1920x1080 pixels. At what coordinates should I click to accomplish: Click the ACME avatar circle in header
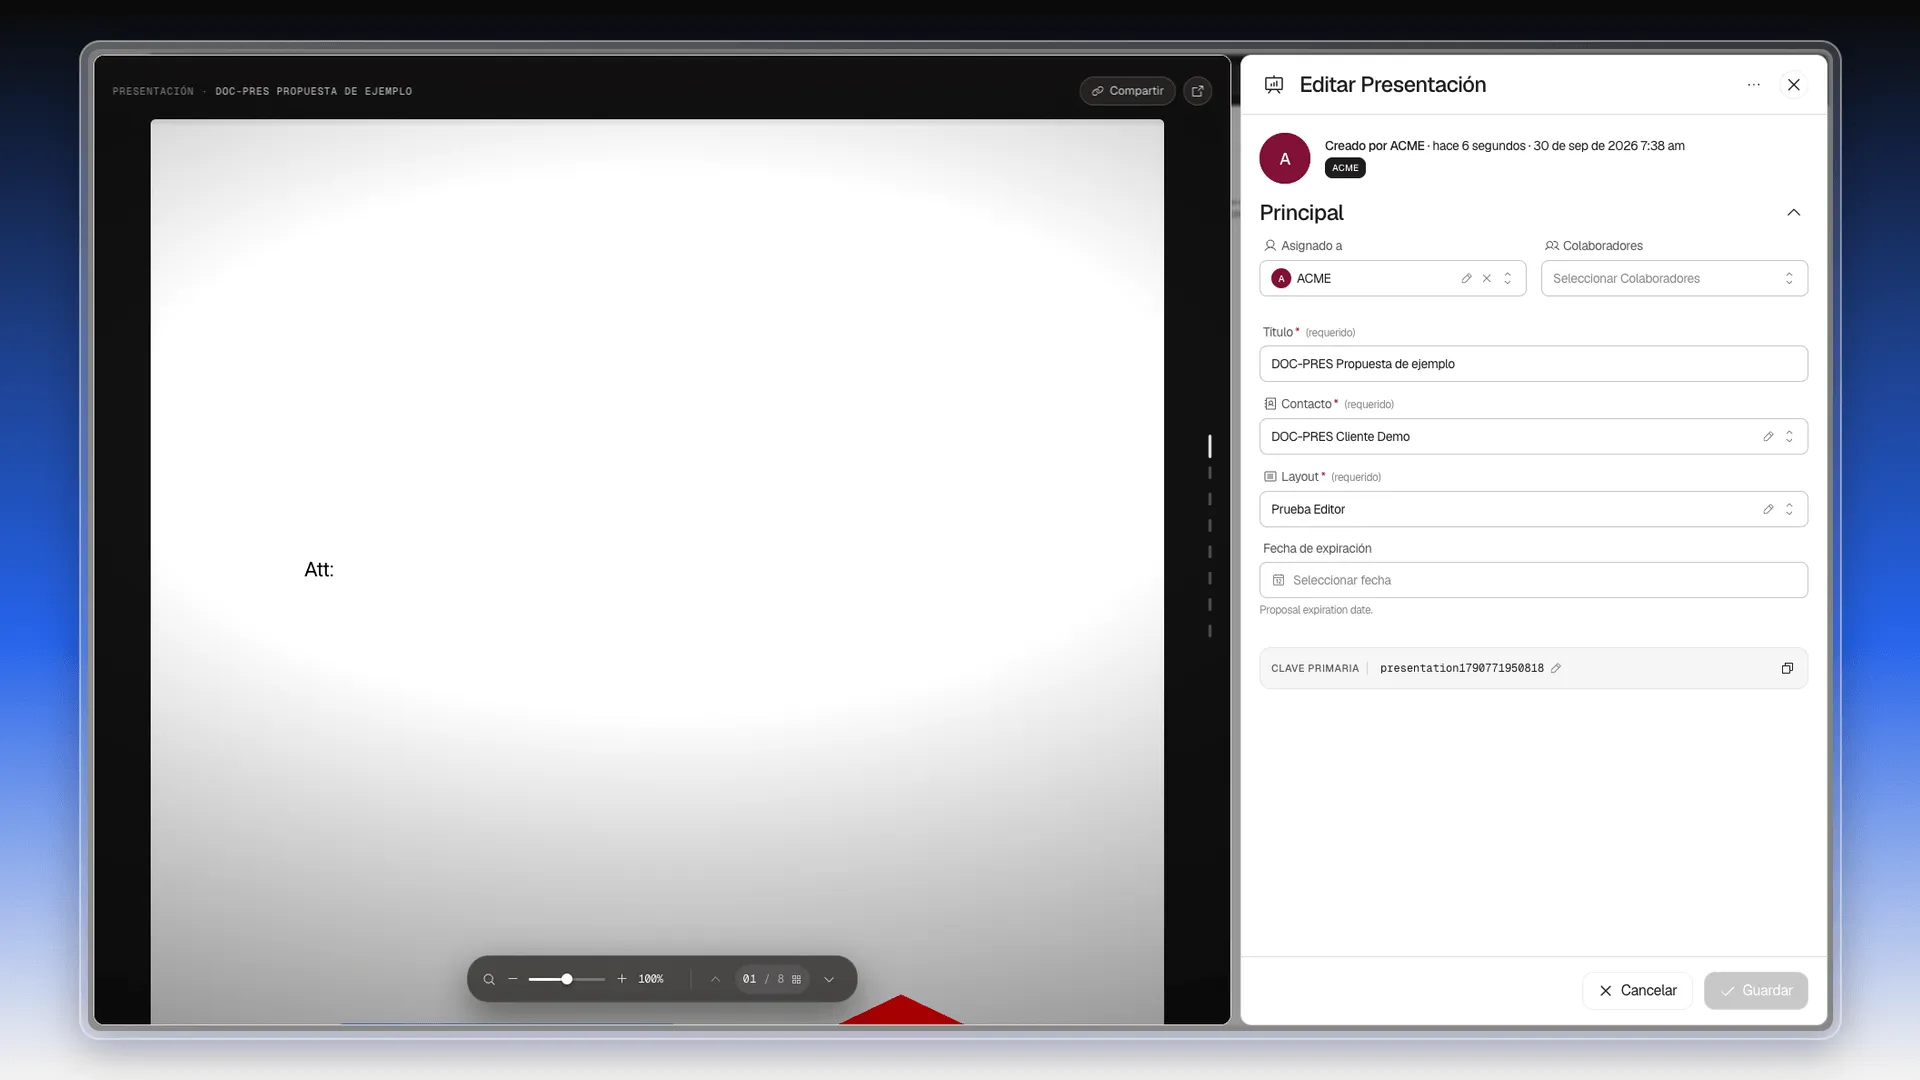[x=1285, y=158]
